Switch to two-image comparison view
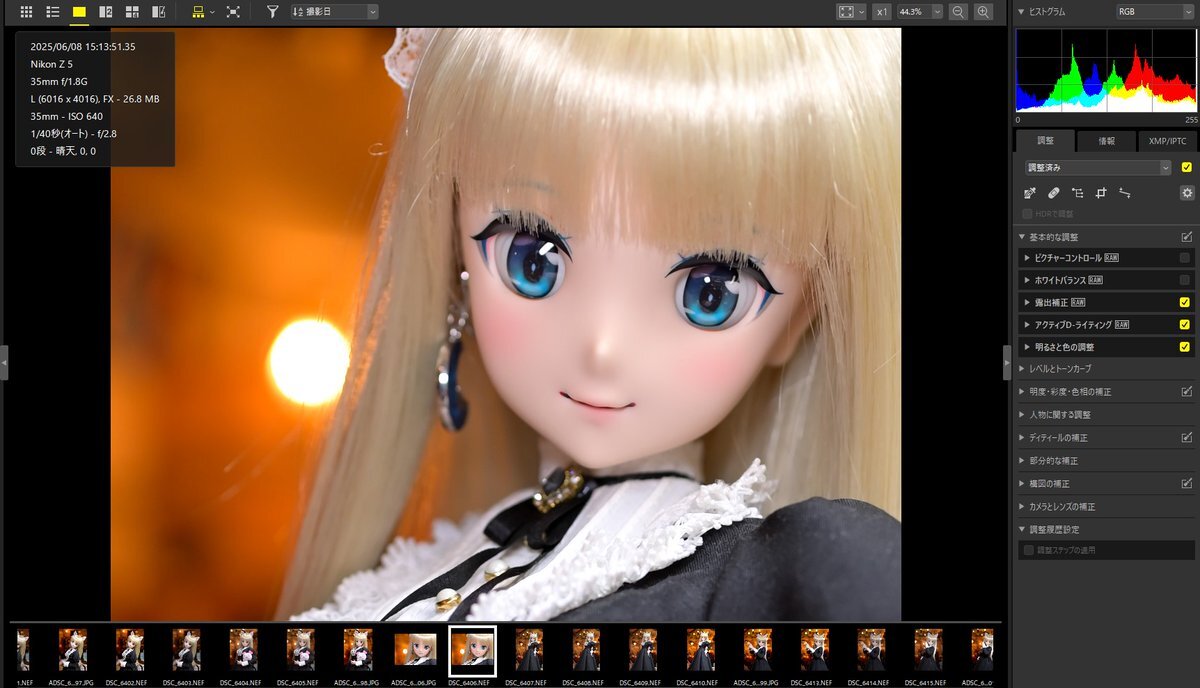 coord(106,12)
